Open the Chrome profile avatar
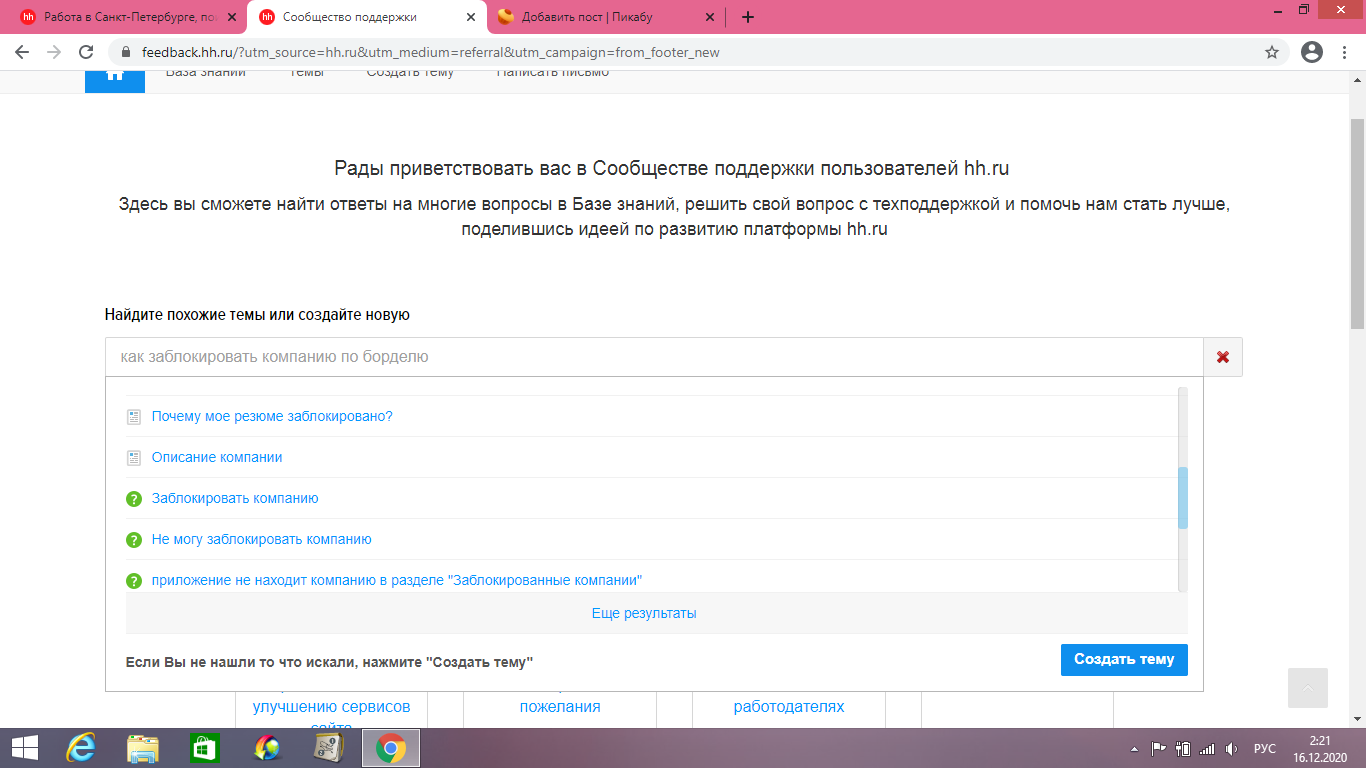Image resolution: width=1366 pixels, height=768 pixels. (1312, 52)
